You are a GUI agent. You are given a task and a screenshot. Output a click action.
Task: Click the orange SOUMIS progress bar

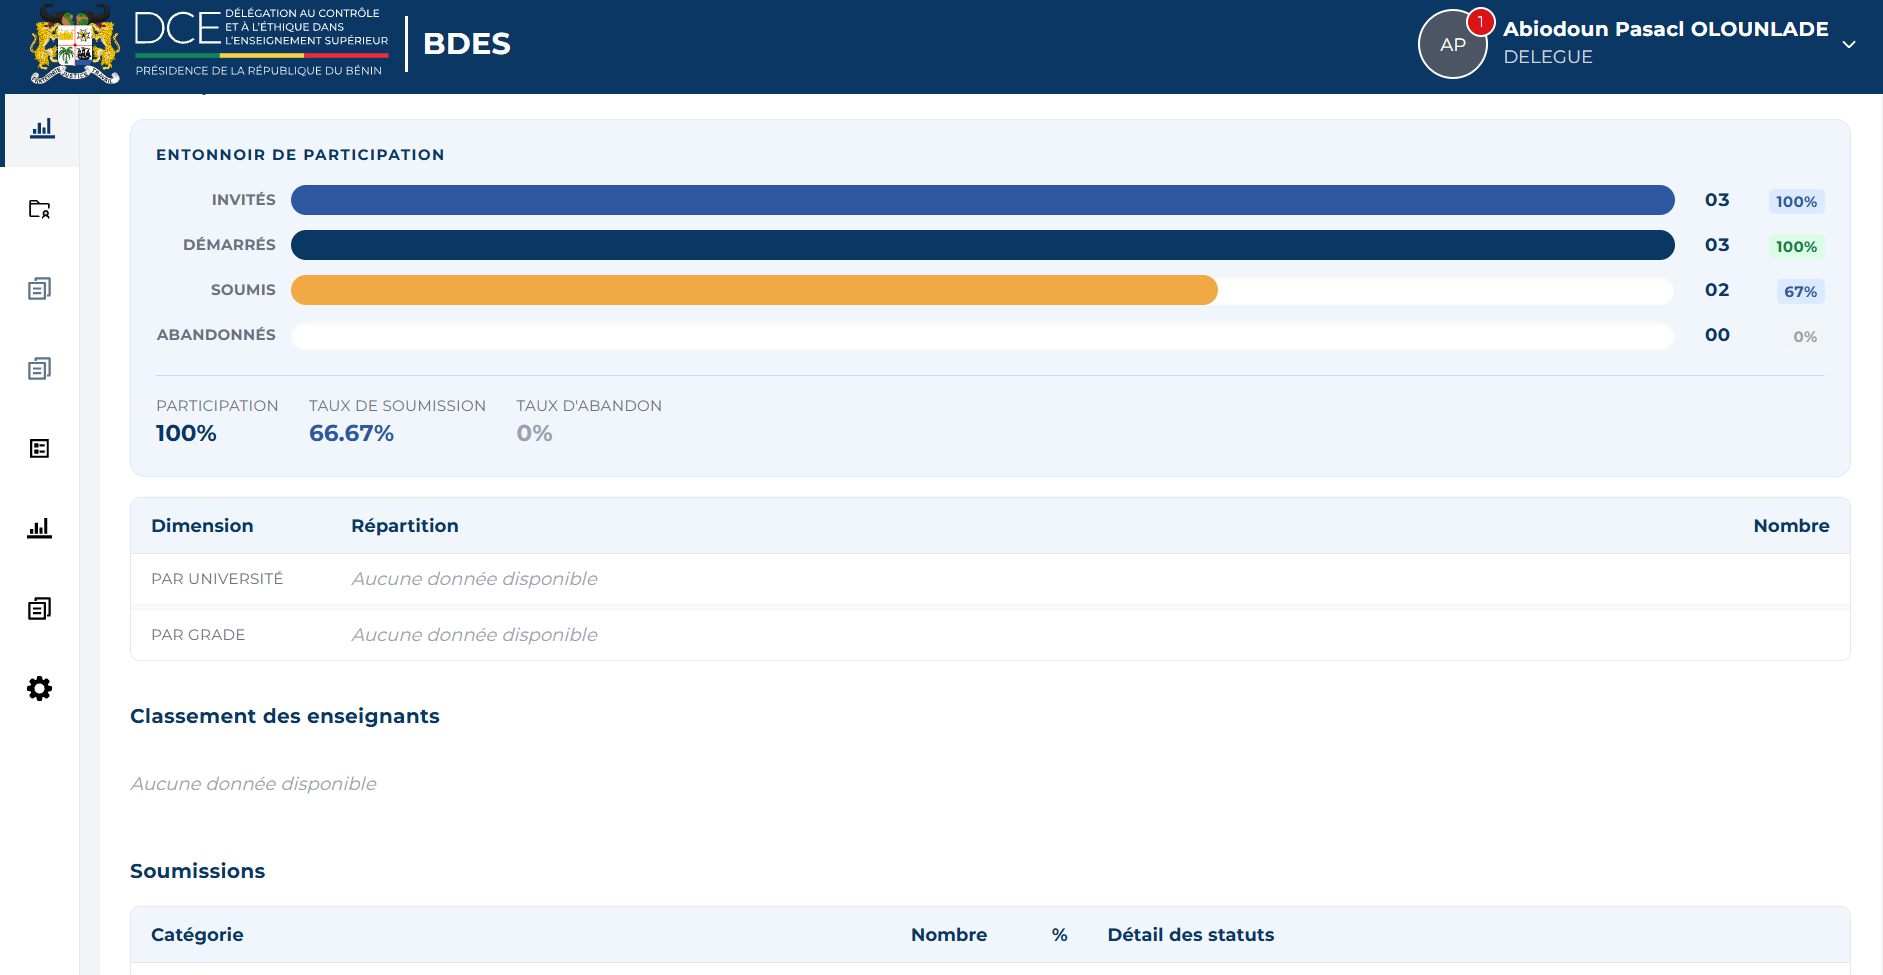pyautogui.click(x=754, y=290)
